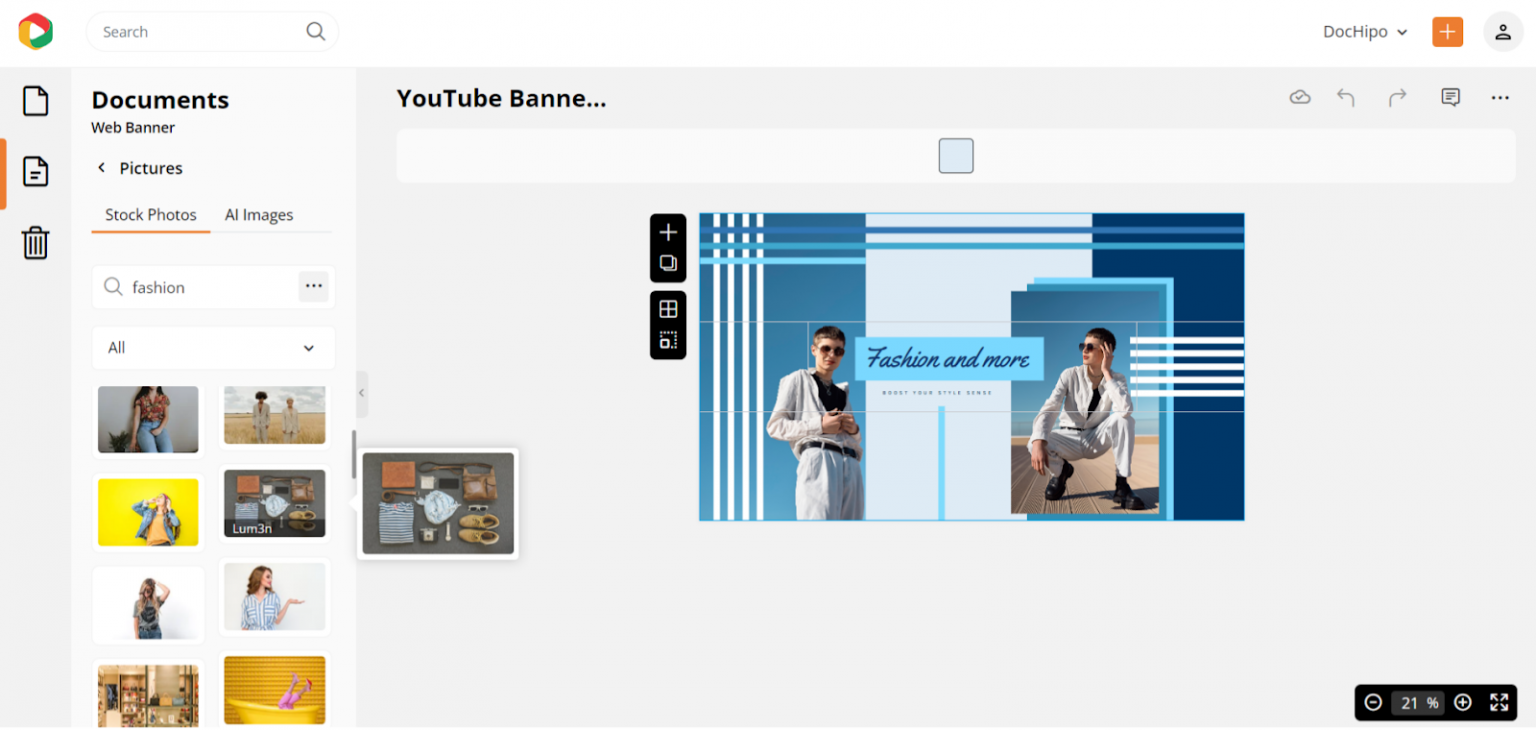Click the Undo icon
1536x730 pixels.
coord(1346,97)
